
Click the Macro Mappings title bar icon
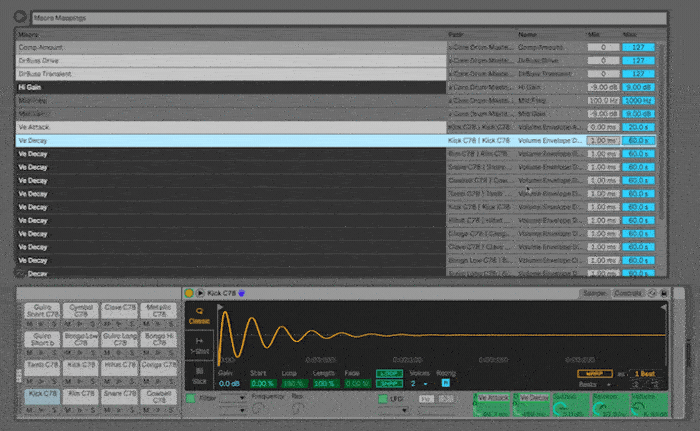pos(20,17)
